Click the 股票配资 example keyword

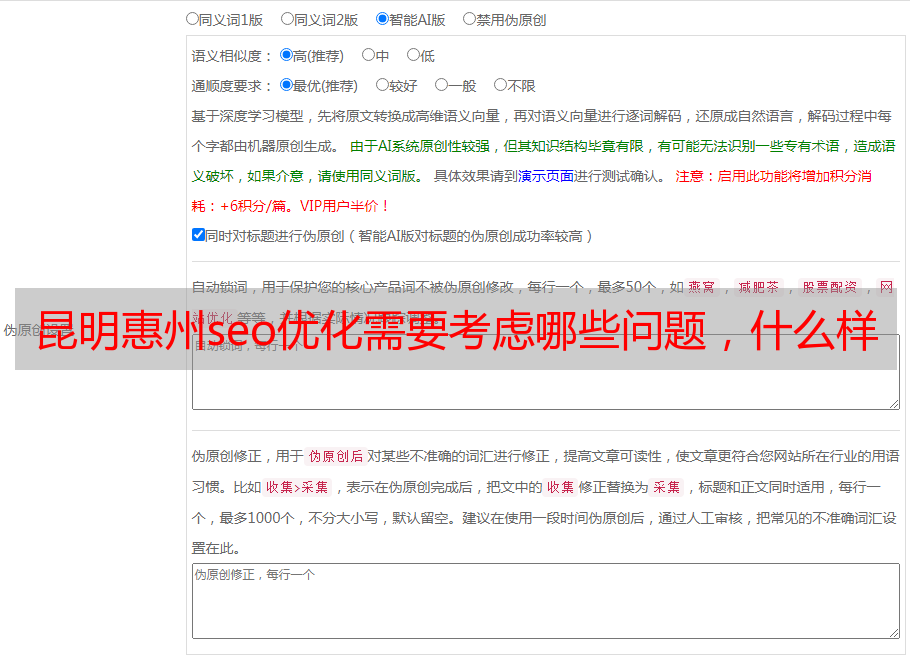(829, 287)
